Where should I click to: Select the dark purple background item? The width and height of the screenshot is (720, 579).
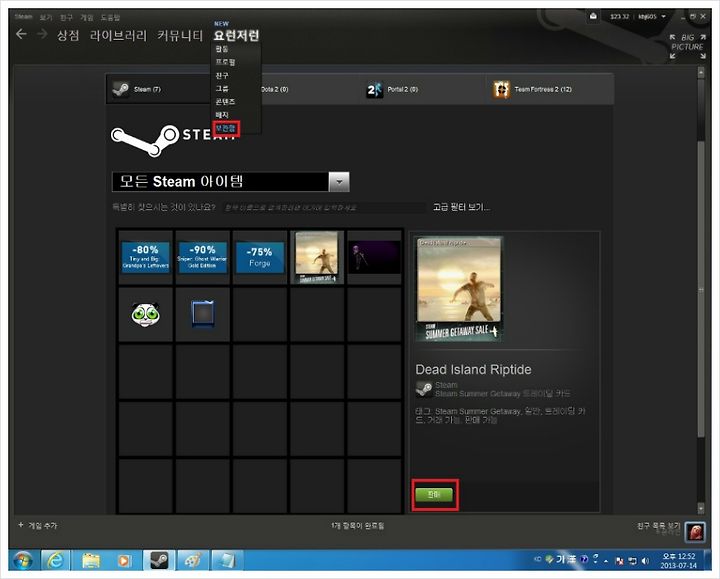pyautogui.click(x=374, y=257)
